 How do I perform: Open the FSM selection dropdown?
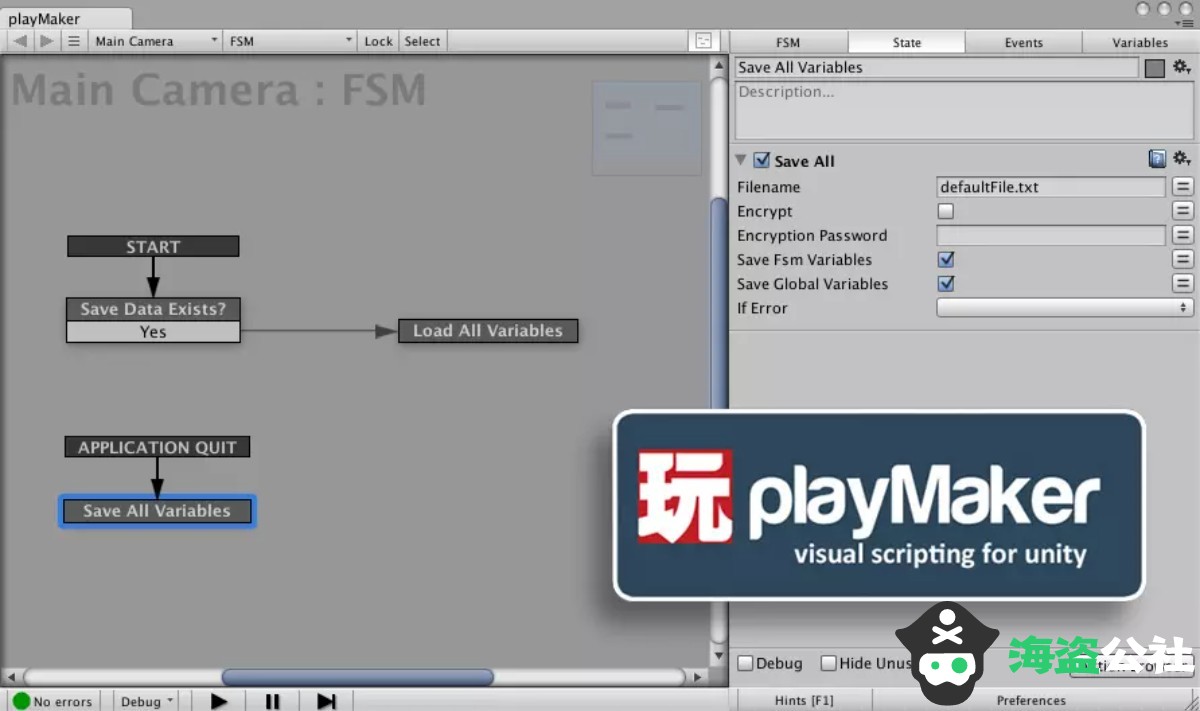click(291, 41)
